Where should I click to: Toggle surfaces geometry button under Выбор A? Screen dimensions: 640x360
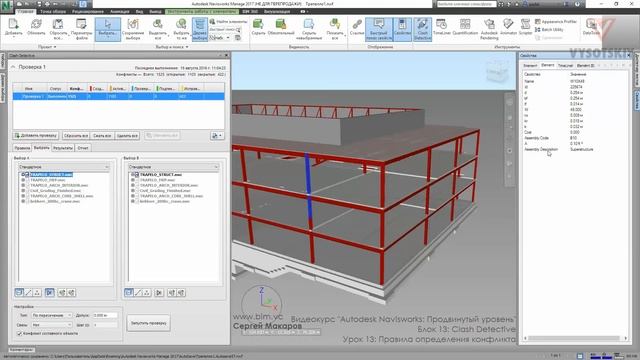coord(19,293)
